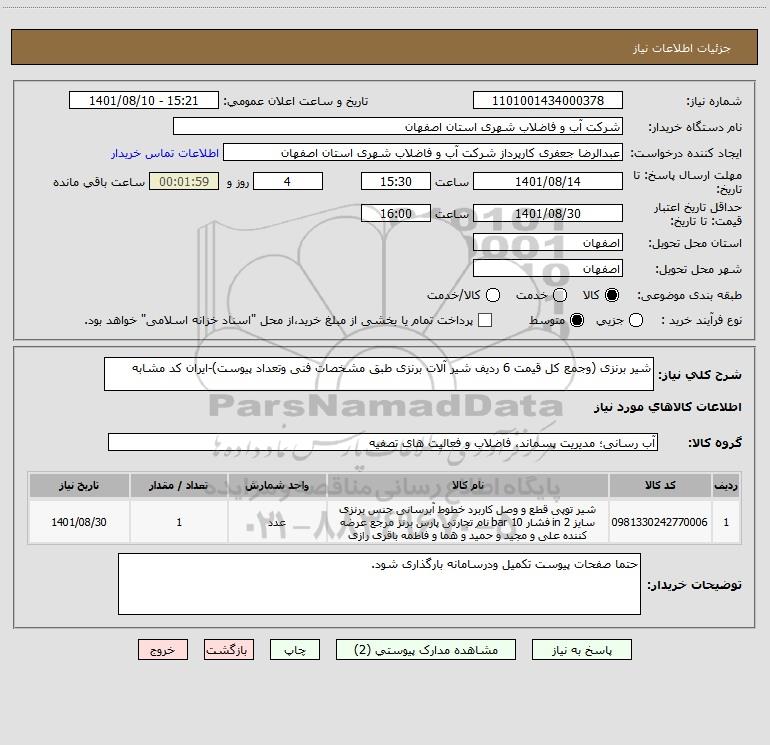Image resolution: width=770 pixels, height=745 pixels.
Task: Click the table date cell 1401/08/30
Action: tap(79, 522)
